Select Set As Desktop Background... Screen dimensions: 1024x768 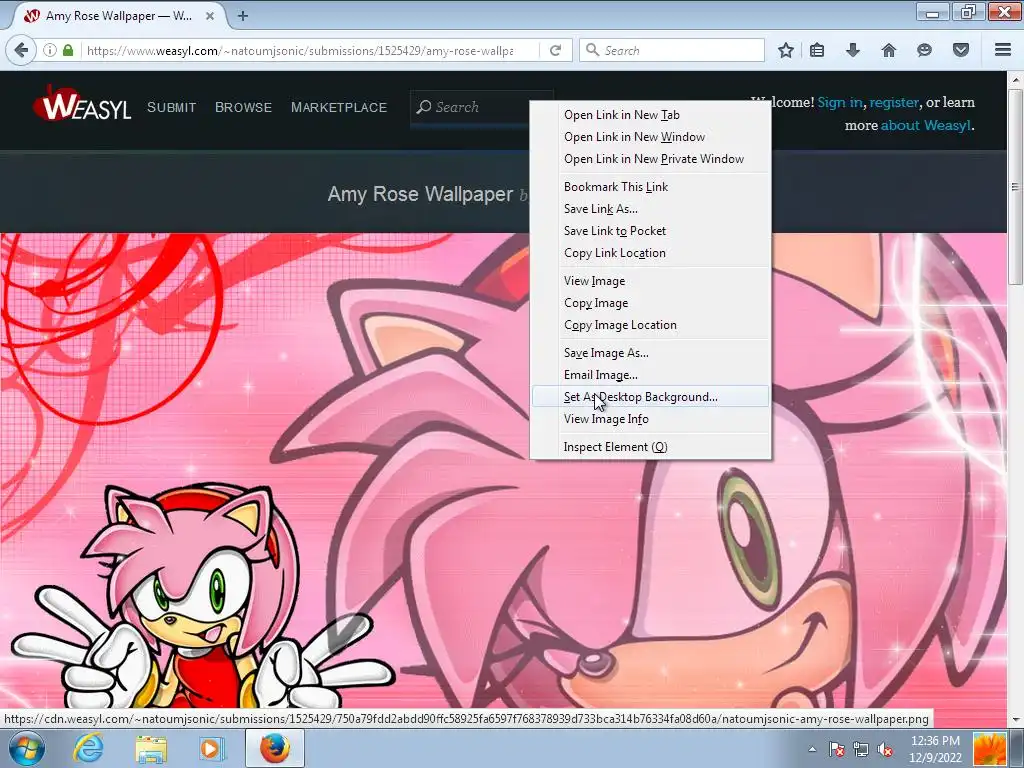click(x=650, y=397)
